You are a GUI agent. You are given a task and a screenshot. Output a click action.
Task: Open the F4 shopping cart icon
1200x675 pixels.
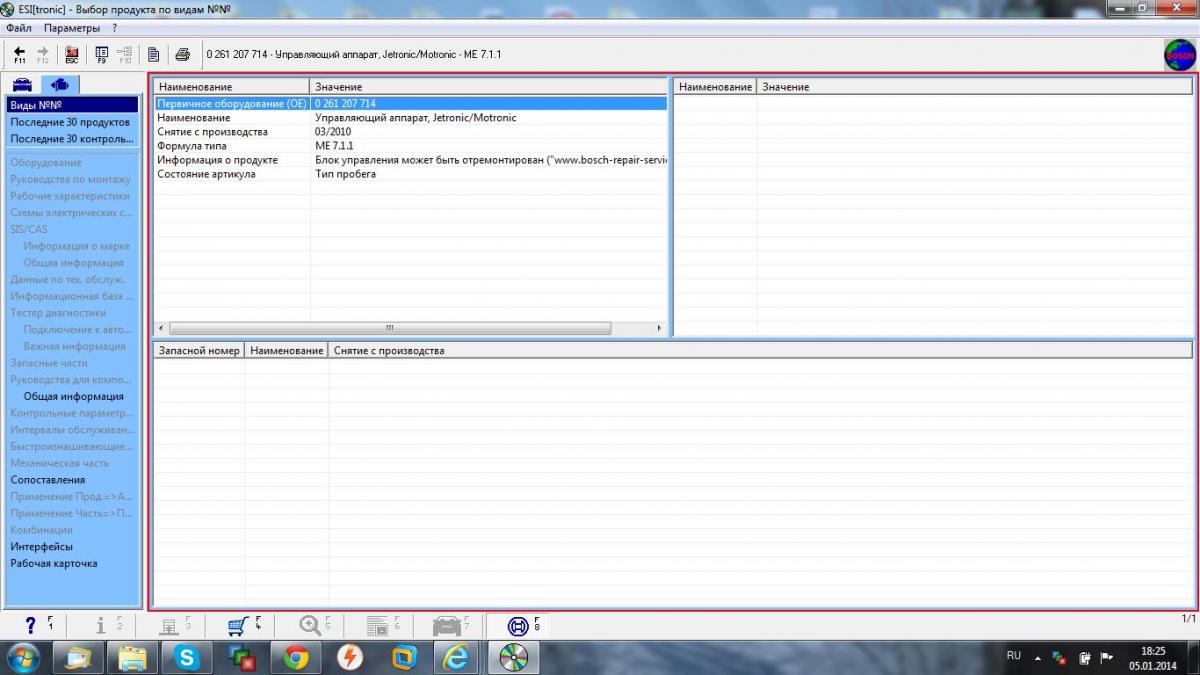point(243,626)
